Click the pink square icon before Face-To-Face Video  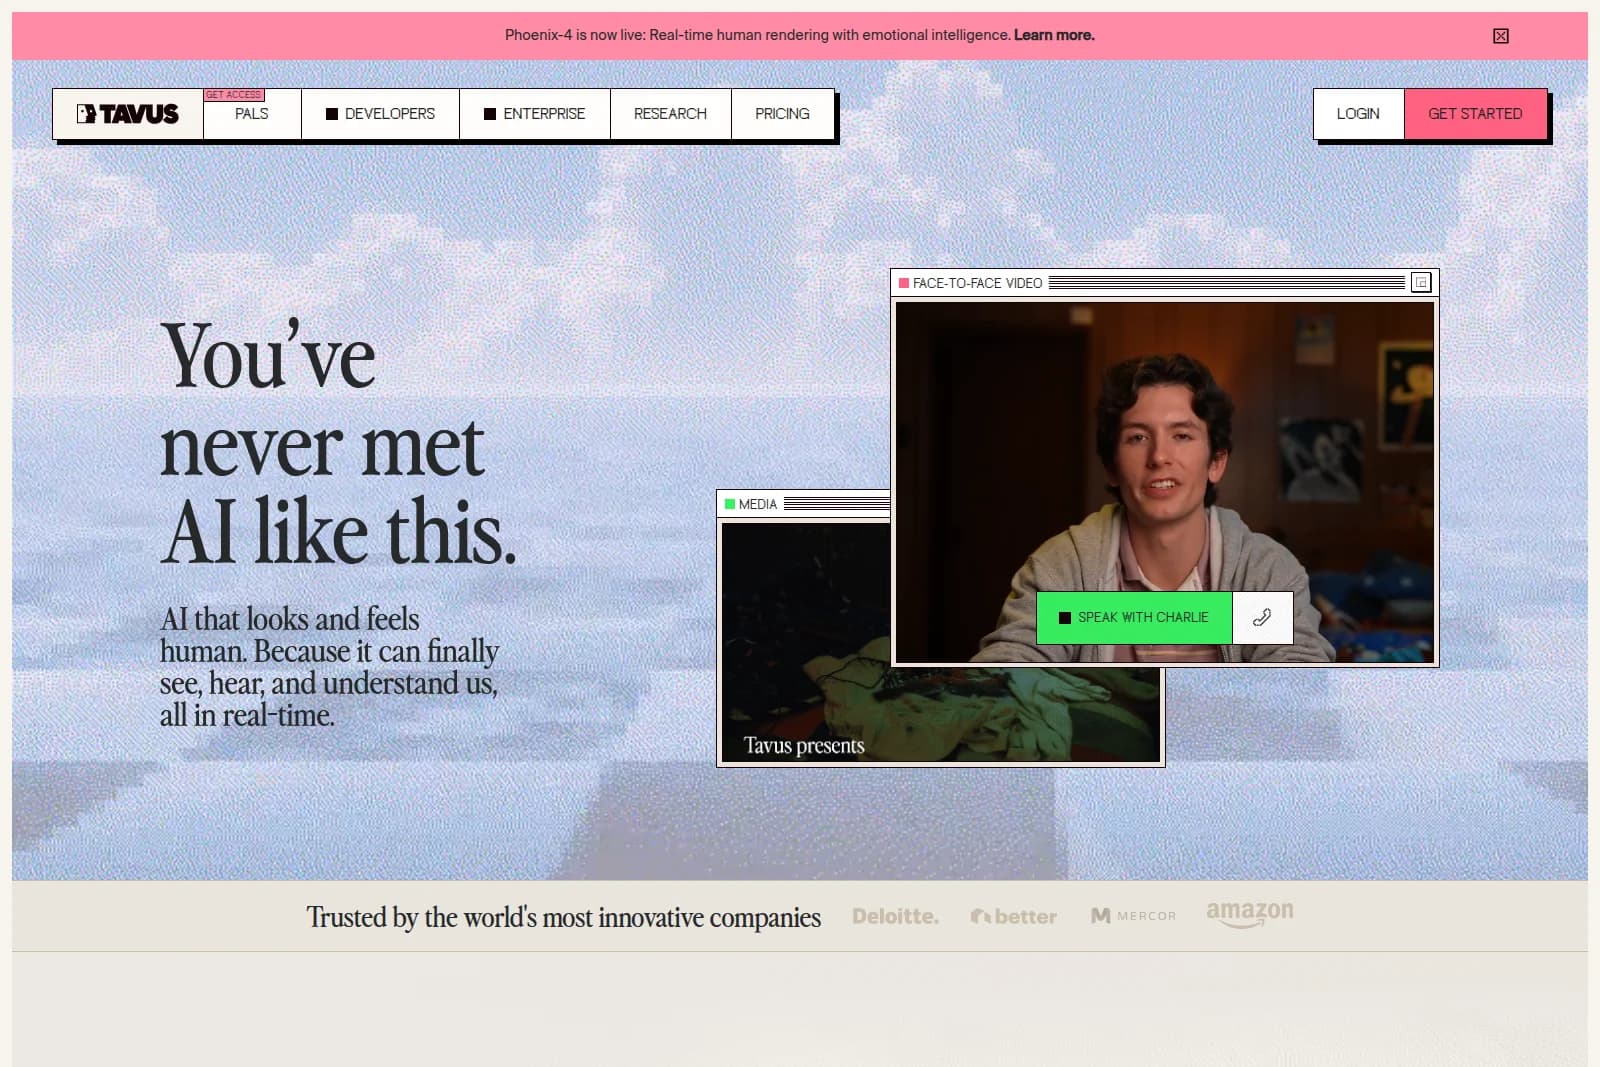903,283
